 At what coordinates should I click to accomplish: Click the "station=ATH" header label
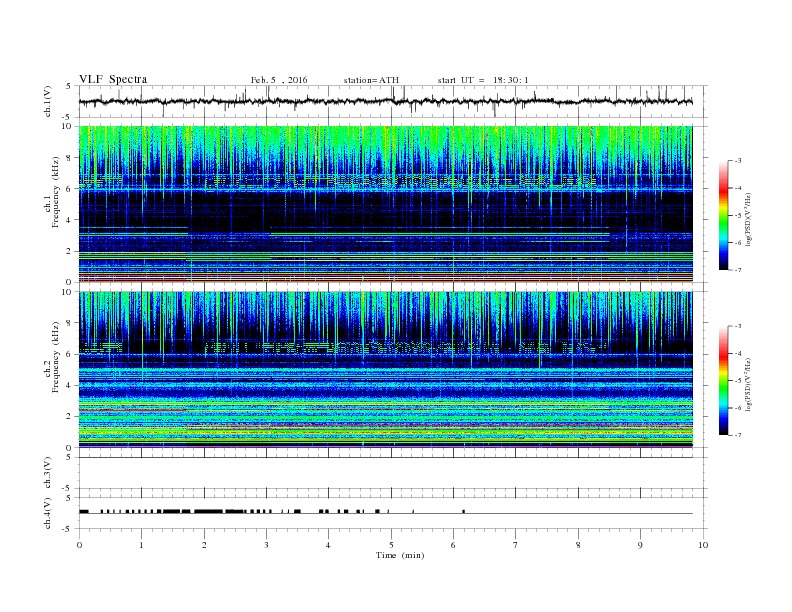pyautogui.click(x=371, y=80)
